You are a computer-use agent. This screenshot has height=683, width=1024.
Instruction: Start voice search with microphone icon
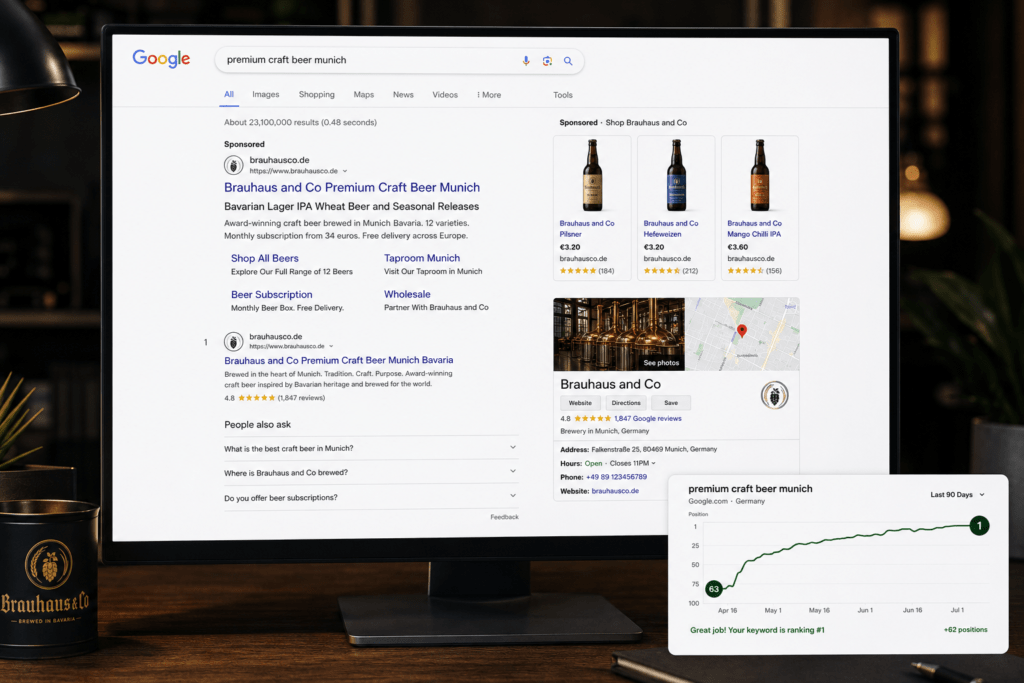pos(526,61)
